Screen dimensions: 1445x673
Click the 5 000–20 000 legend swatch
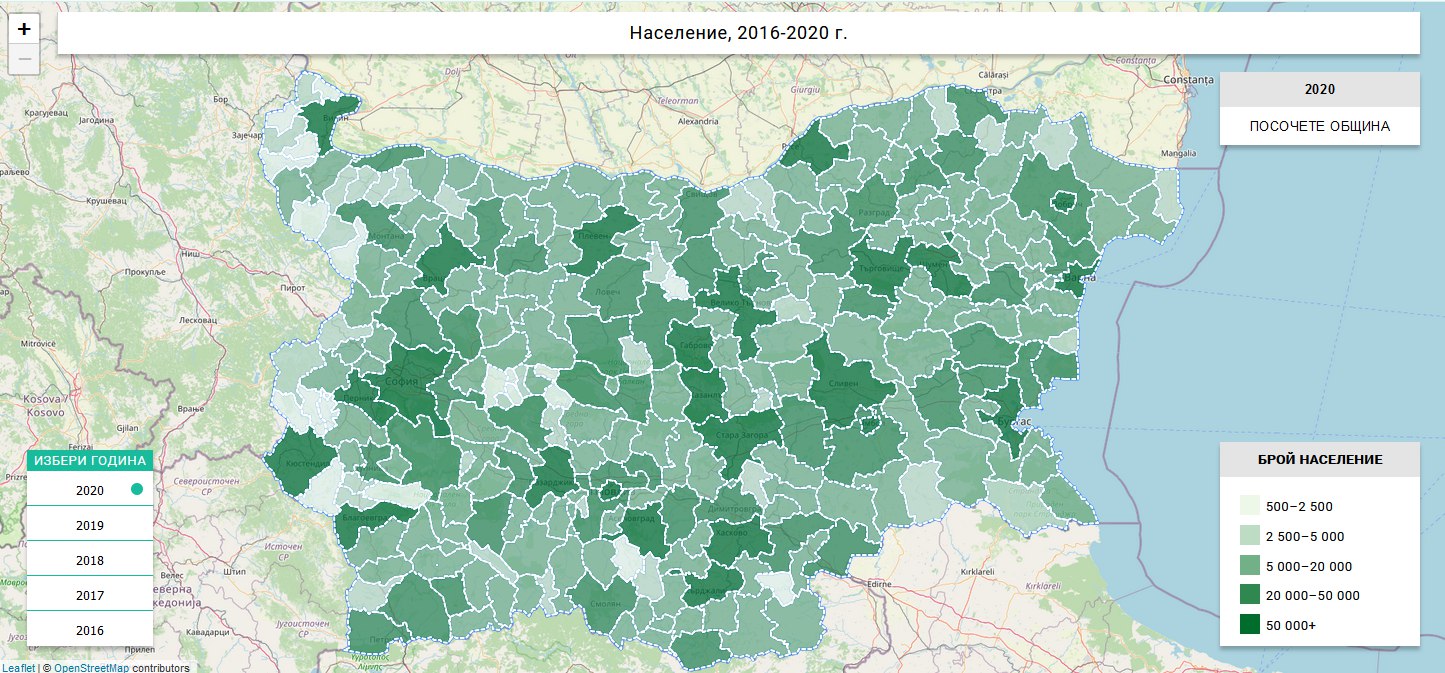pos(1250,566)
